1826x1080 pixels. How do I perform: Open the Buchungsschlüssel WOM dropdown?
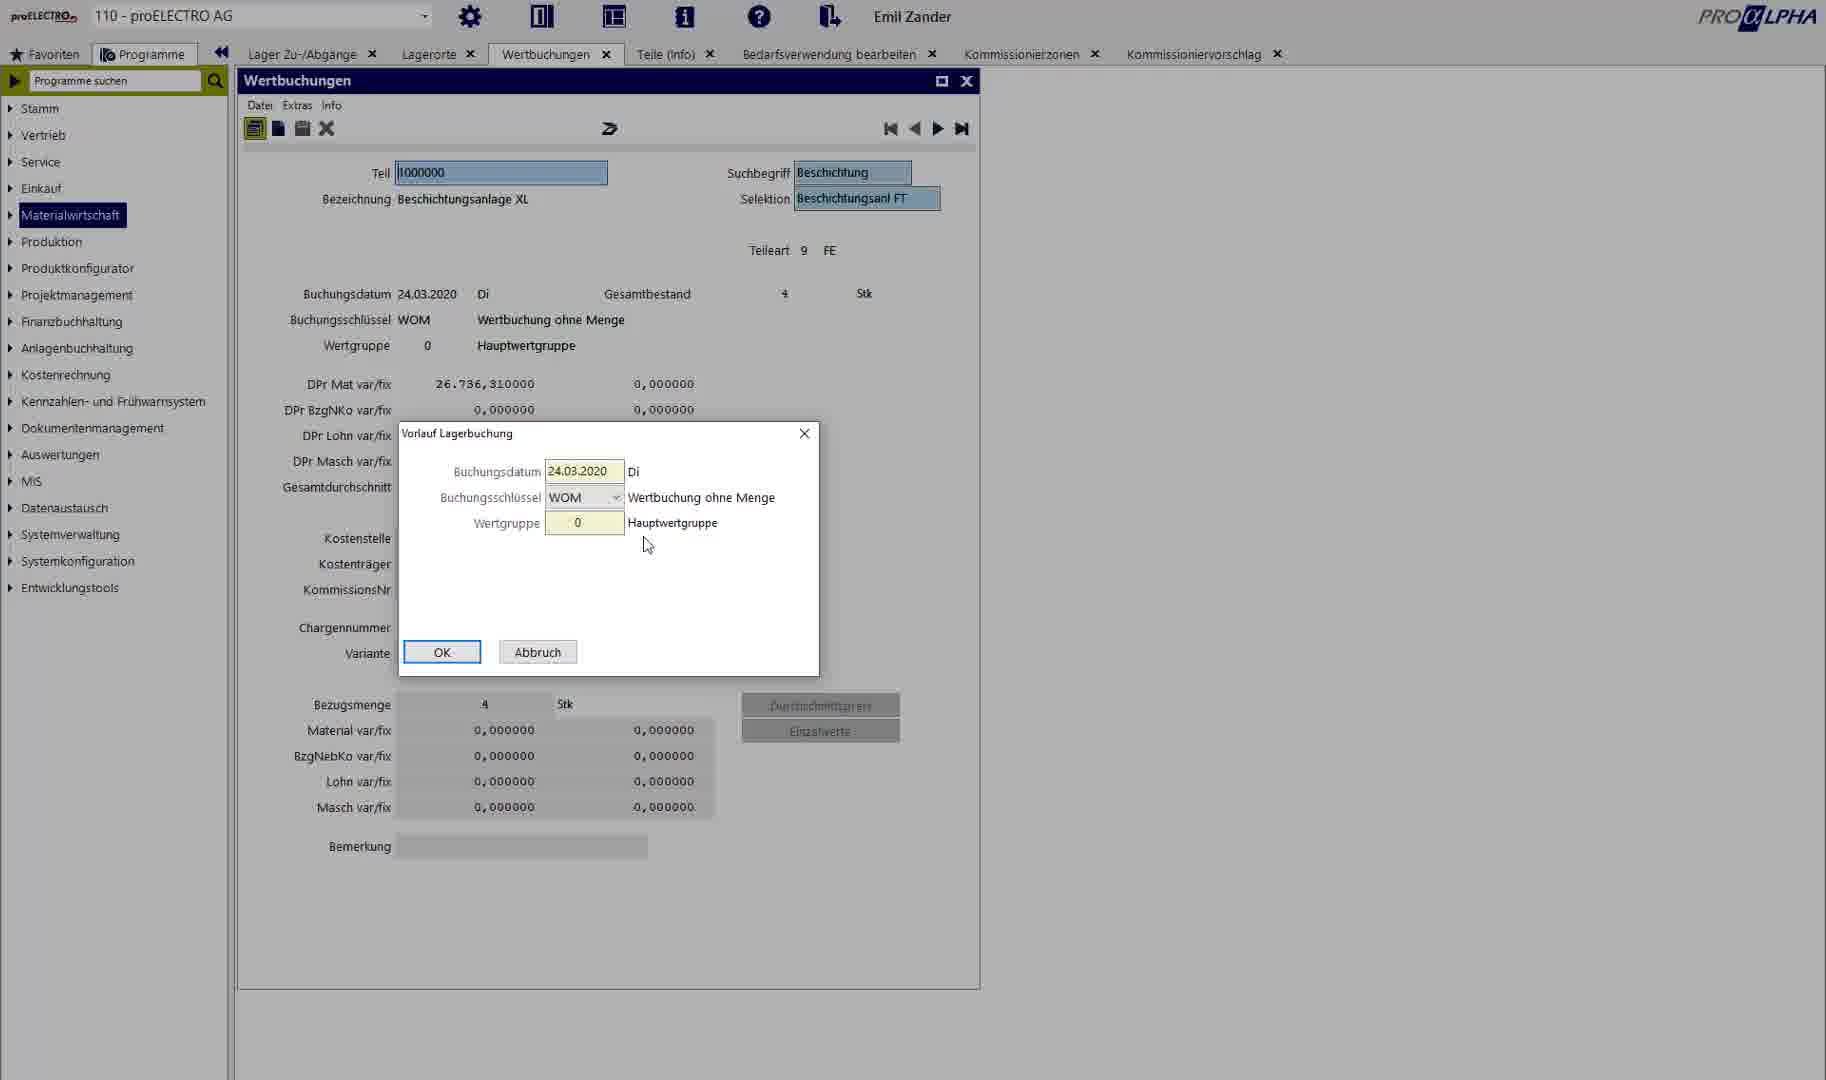(x=615, y=497)
